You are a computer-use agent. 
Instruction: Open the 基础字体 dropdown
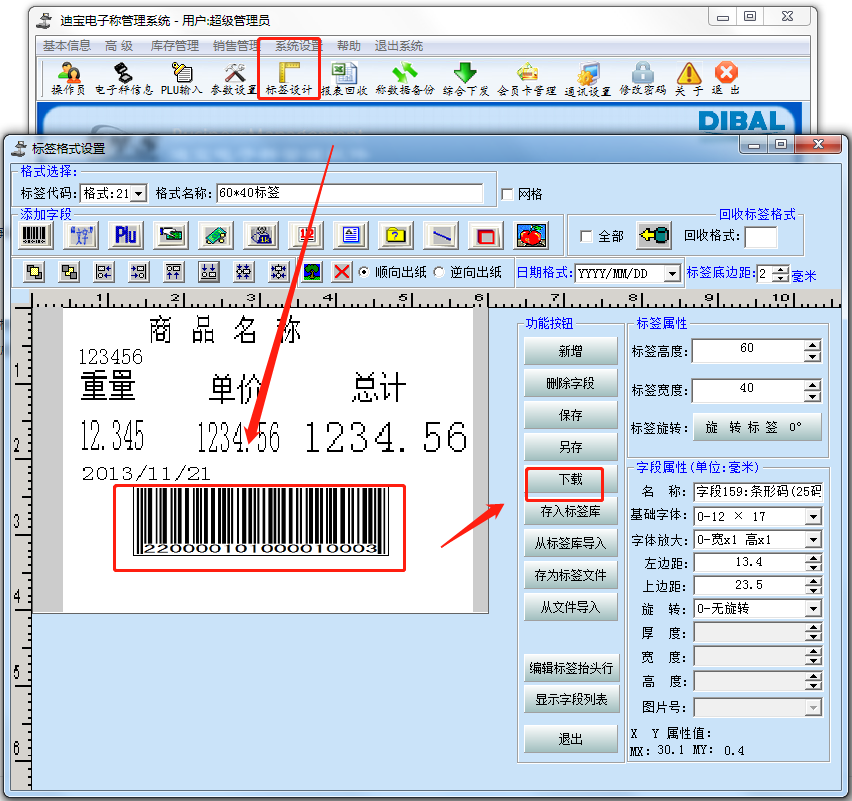coord(813,516)
